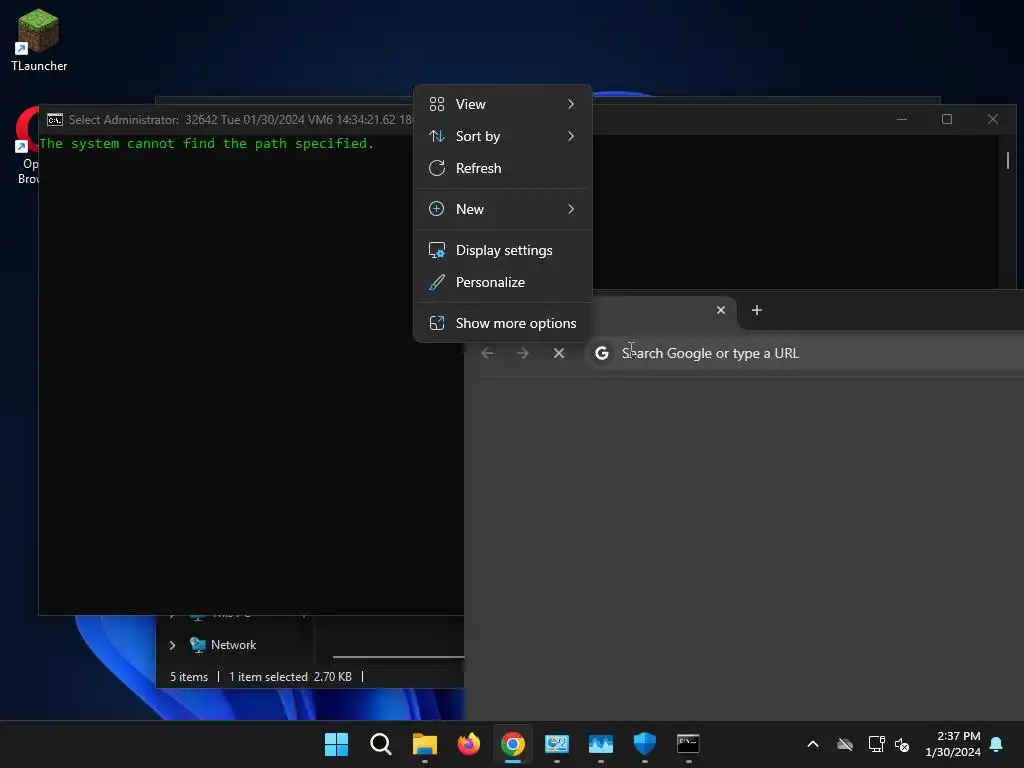Open the Windows Start menu

pos(336,744)
